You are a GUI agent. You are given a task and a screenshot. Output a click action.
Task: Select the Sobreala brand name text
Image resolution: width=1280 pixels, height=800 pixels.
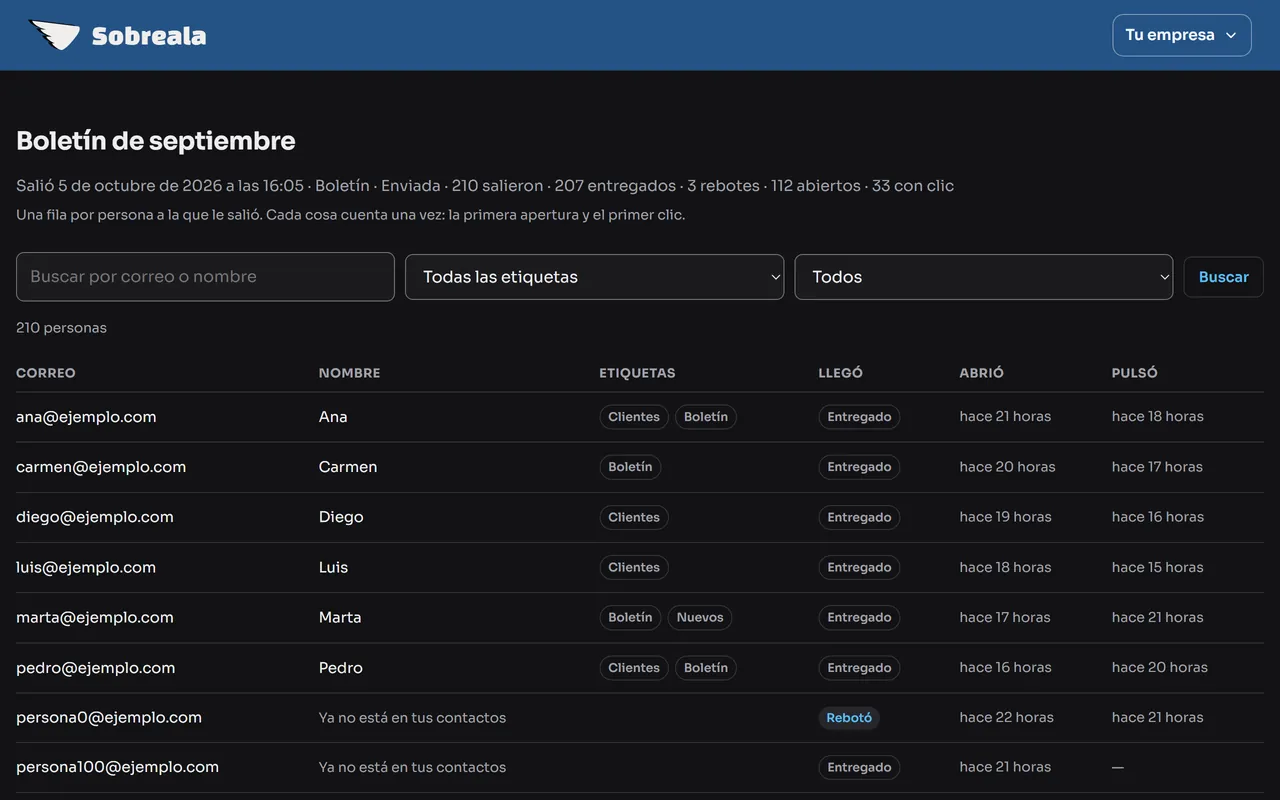point(149,37)
